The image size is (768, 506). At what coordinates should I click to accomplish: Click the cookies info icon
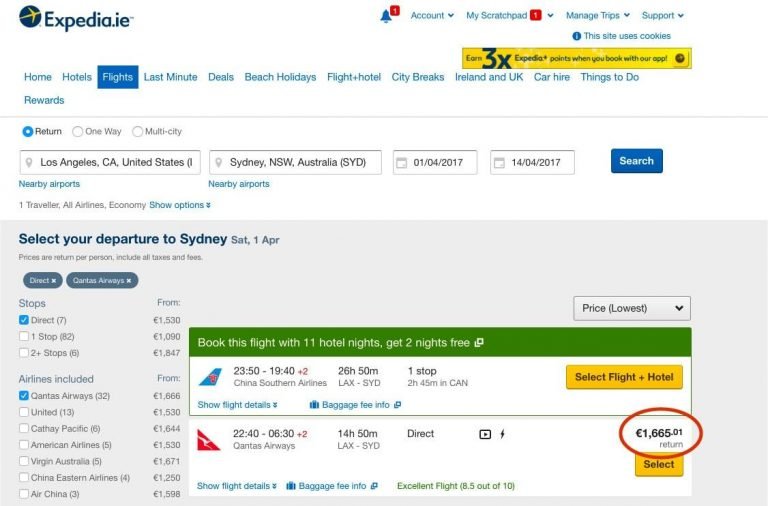pyautogui.click(x=576, y=36)
